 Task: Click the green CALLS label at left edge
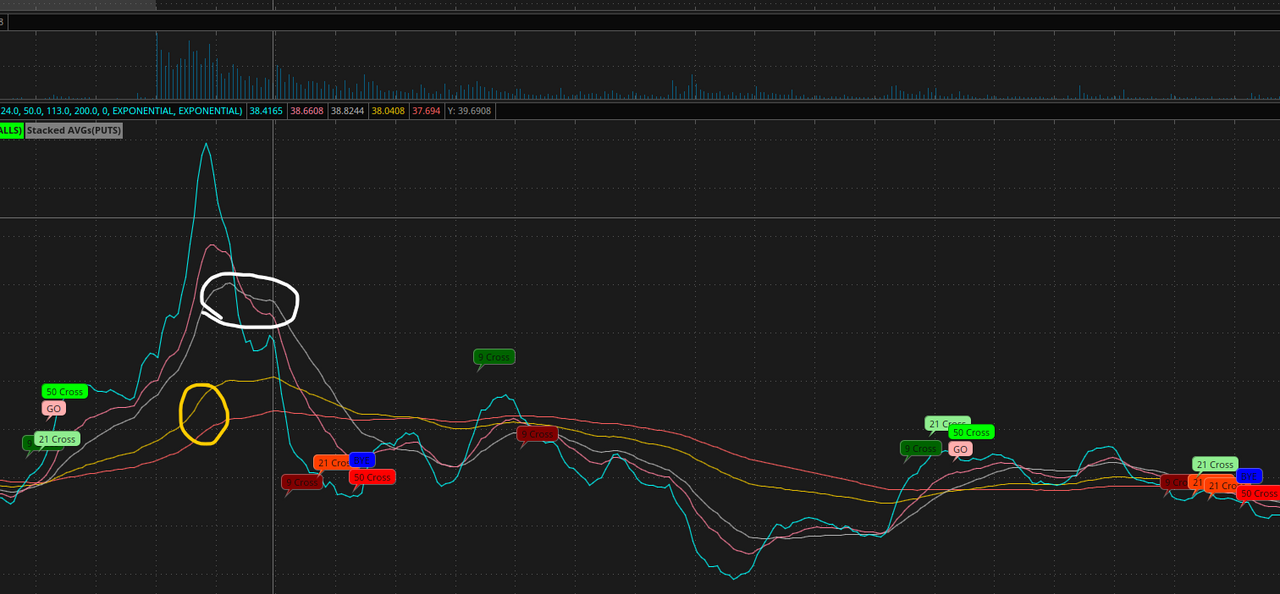pyautogui.click(x=10, y=130)
